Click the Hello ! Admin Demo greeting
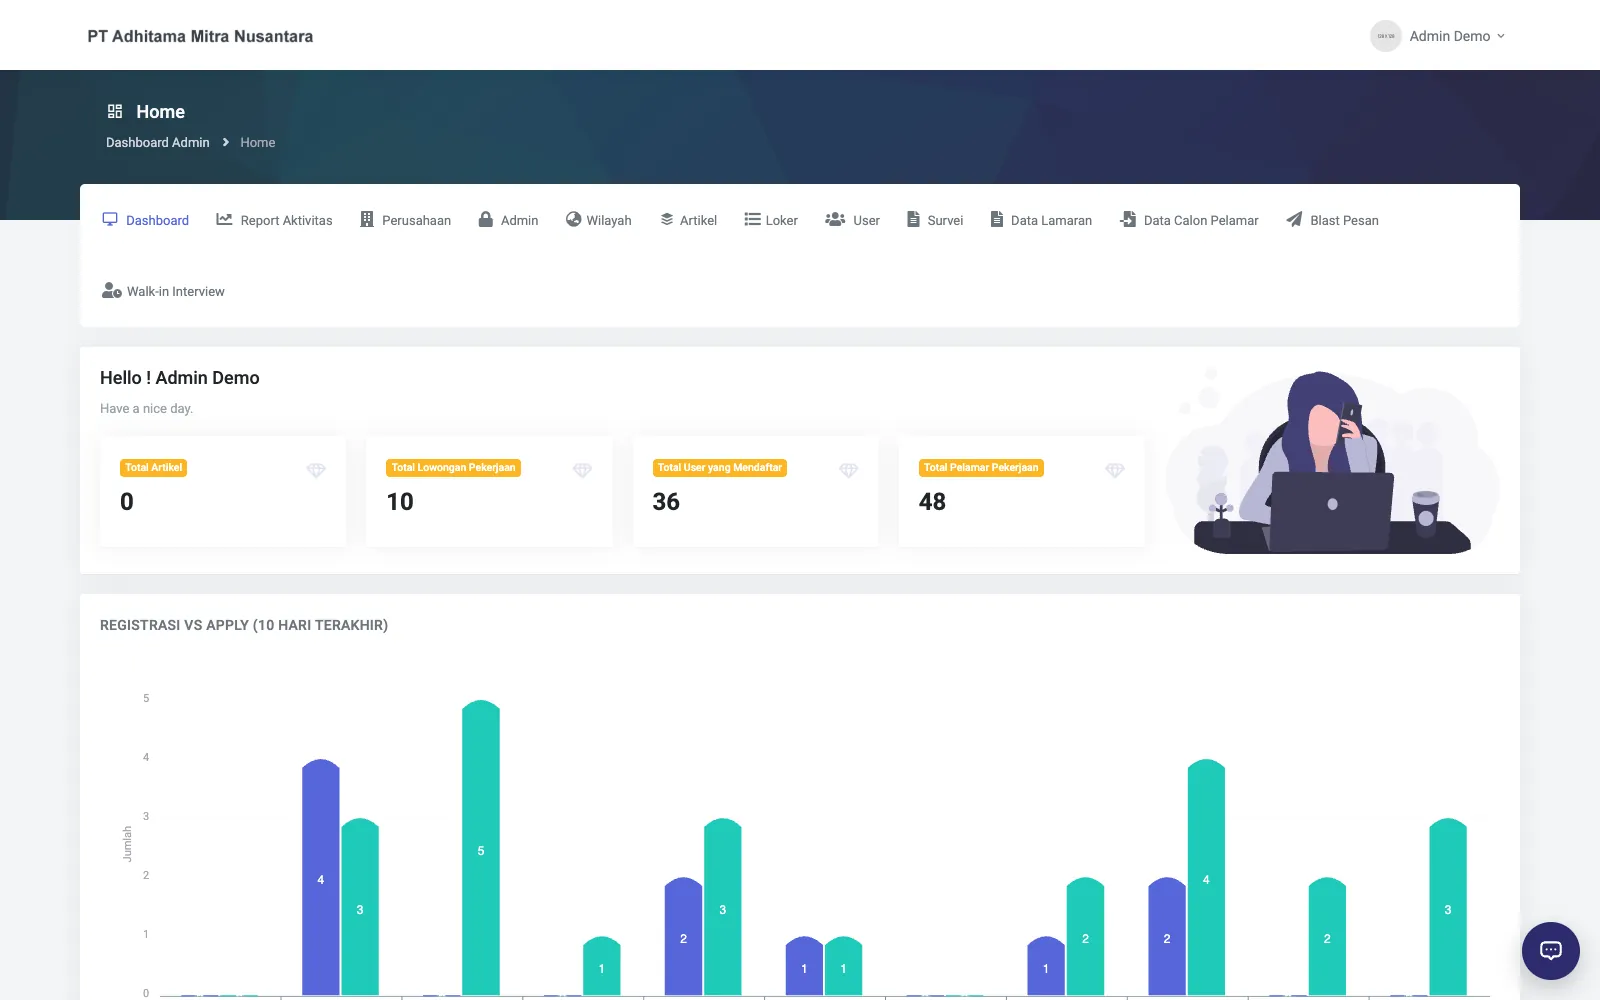This screenshot has height=1000, width=1600. (180, 378)
